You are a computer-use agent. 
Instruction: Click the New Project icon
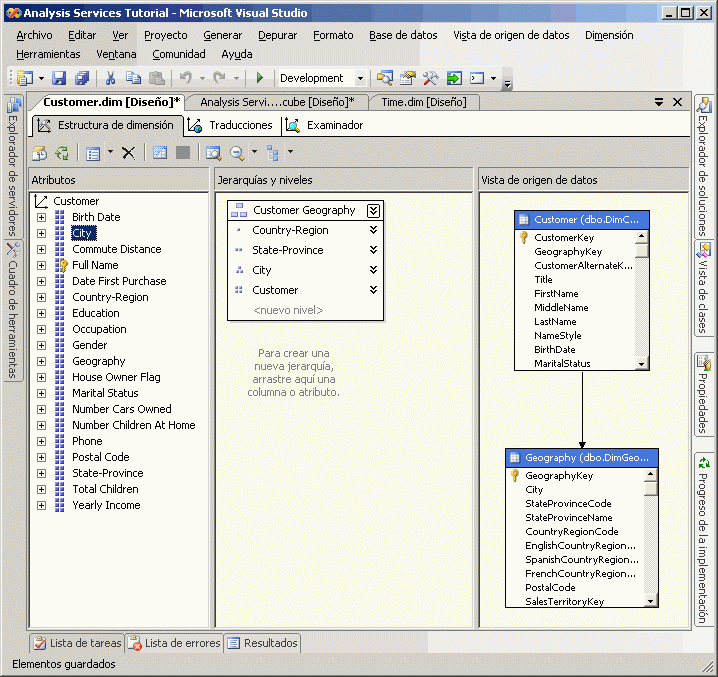pyautogui.click(x=25, y=78)
